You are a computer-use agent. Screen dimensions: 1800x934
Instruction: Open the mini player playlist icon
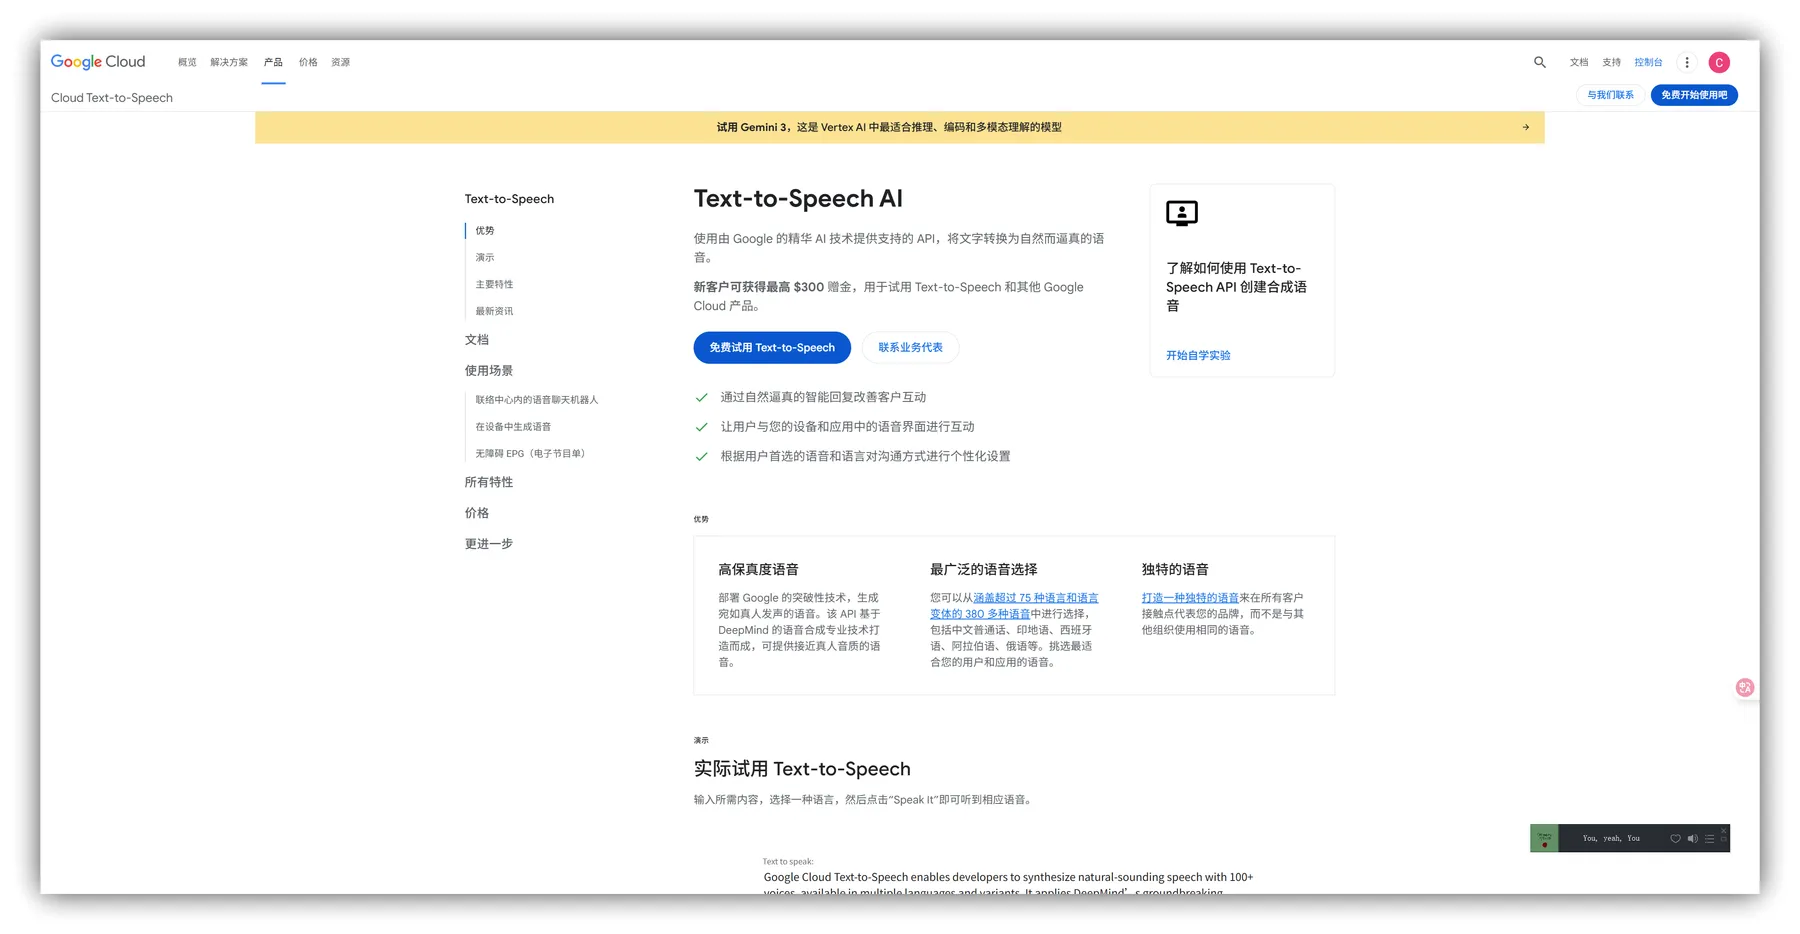click(x=1709, y=839)
